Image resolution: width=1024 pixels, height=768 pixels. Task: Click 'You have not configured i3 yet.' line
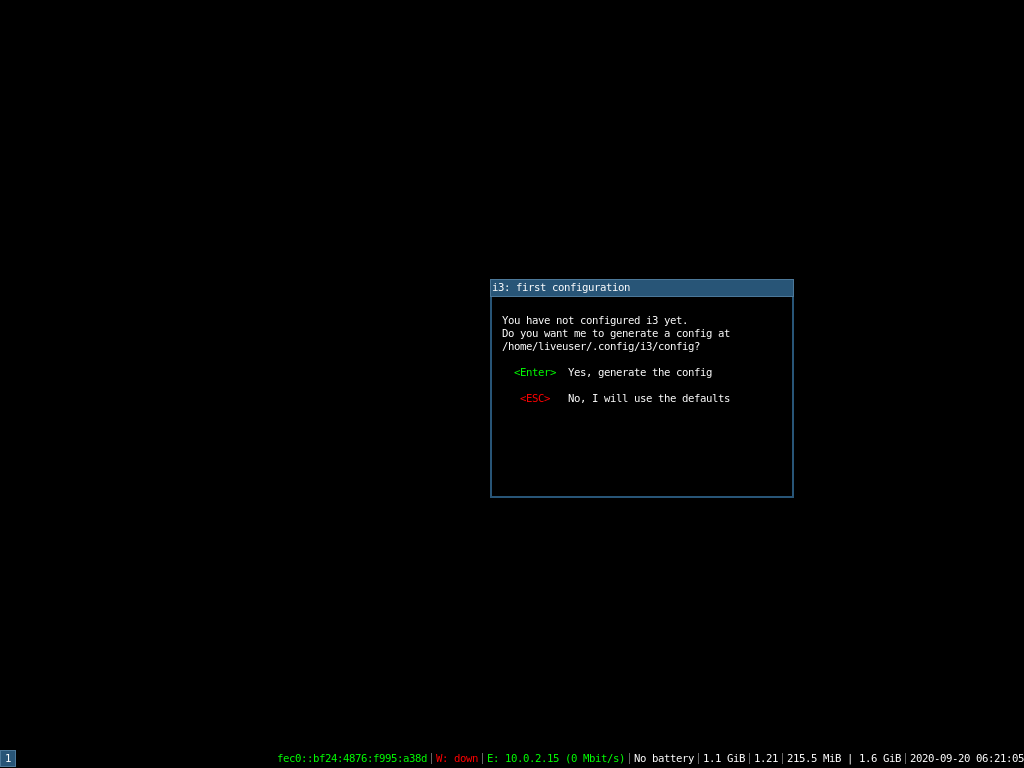click(x=595, y=321)
